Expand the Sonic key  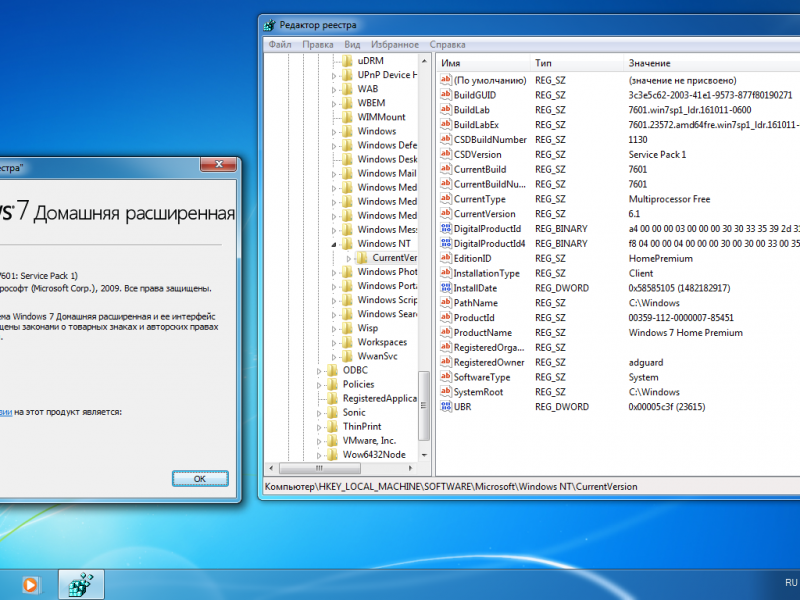[x=319, y=413]
